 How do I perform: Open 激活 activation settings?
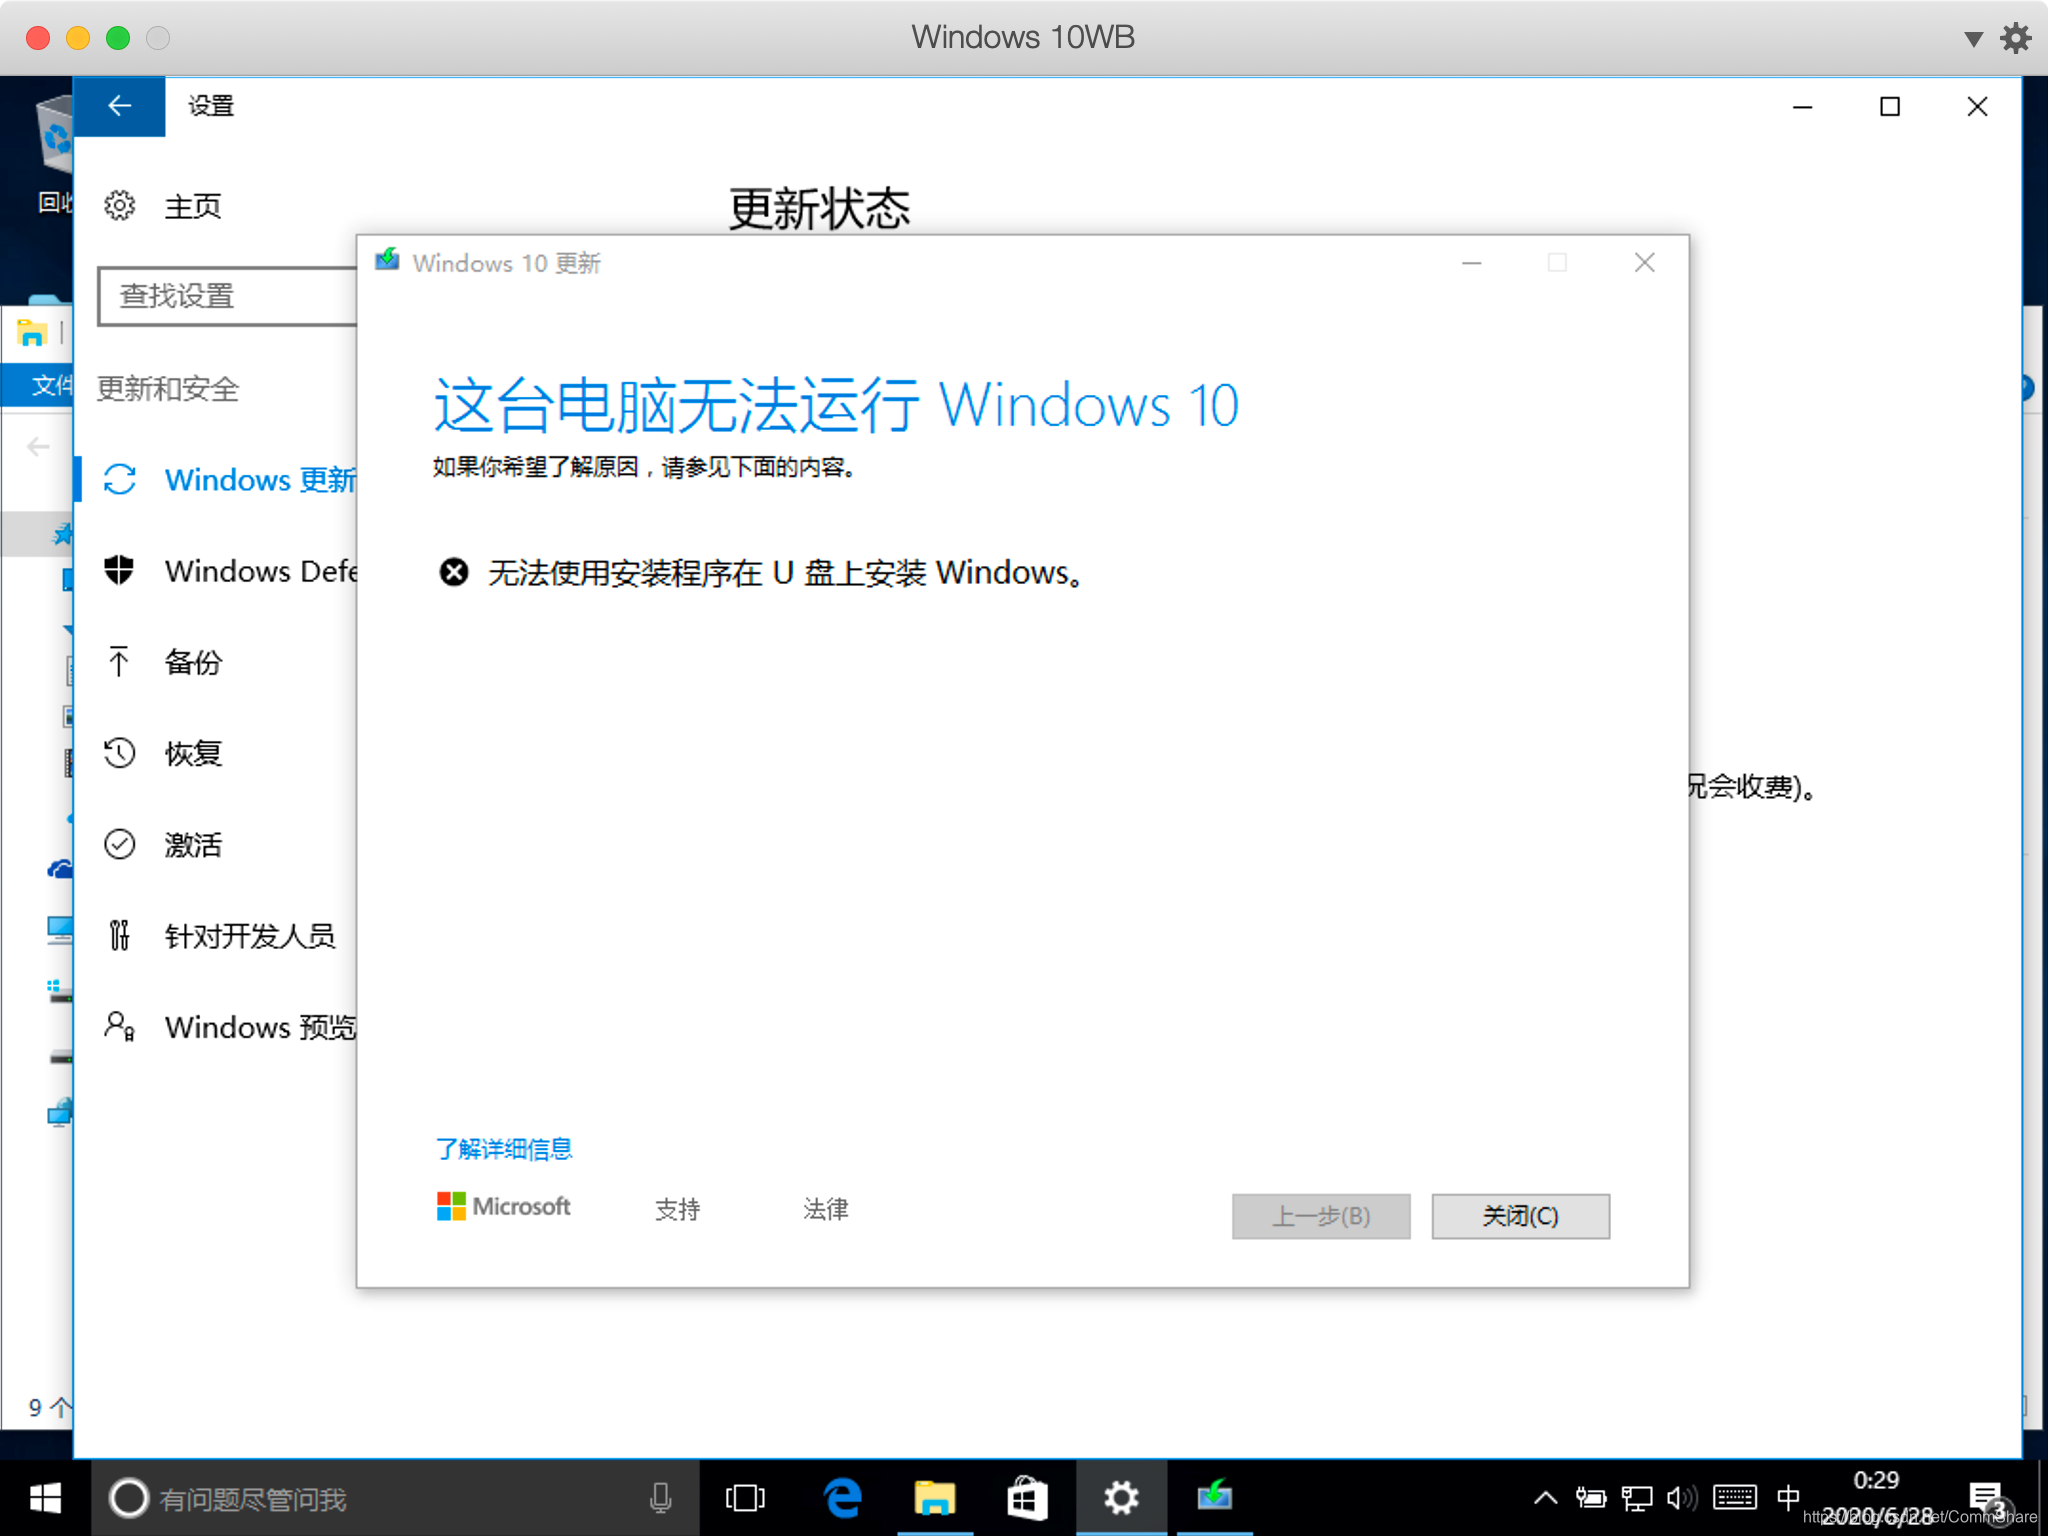click(192, 845)
